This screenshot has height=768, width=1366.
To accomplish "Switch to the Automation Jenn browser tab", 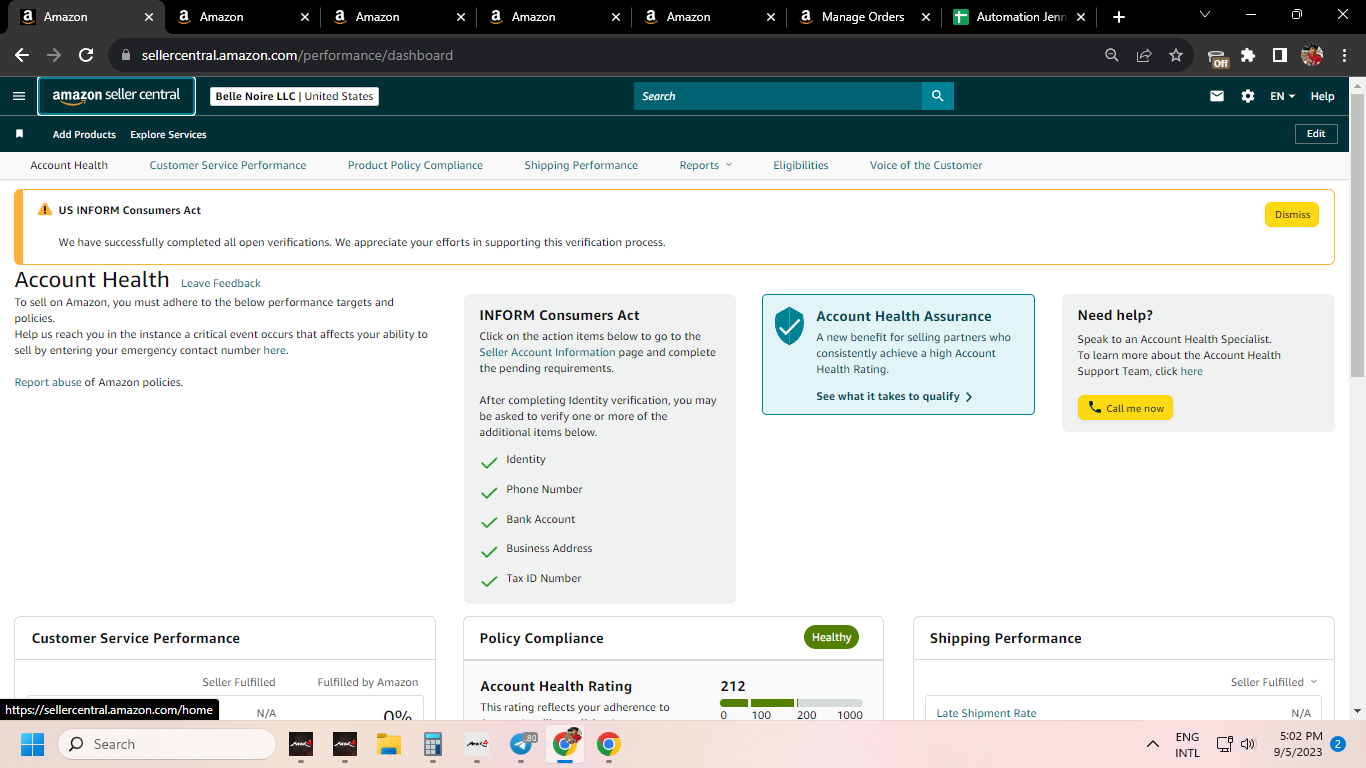I will coord(1020,17).
